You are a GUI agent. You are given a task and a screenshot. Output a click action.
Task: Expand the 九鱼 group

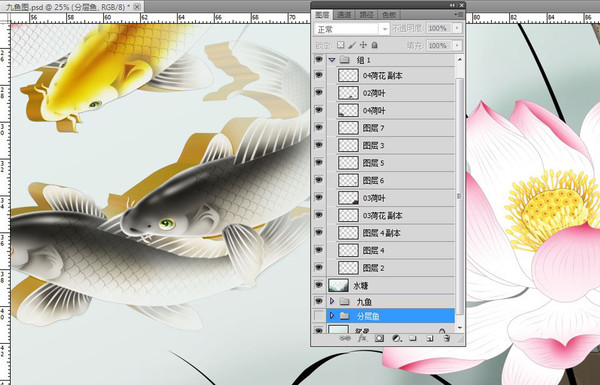(332, 302)
